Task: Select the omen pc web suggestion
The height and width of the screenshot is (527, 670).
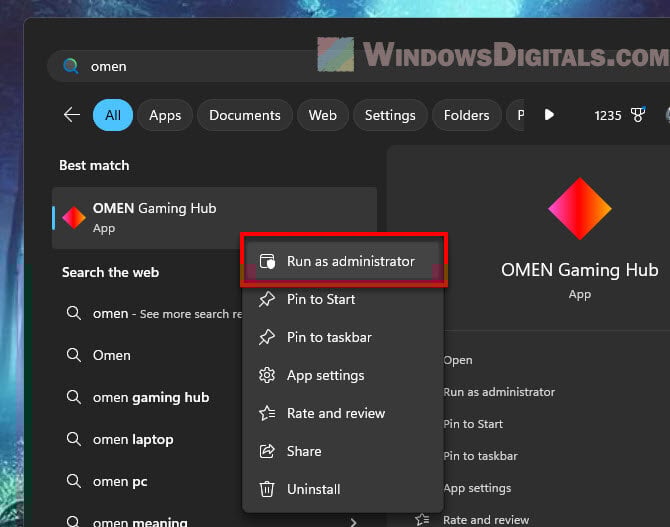Action: (x=147, y=481)
